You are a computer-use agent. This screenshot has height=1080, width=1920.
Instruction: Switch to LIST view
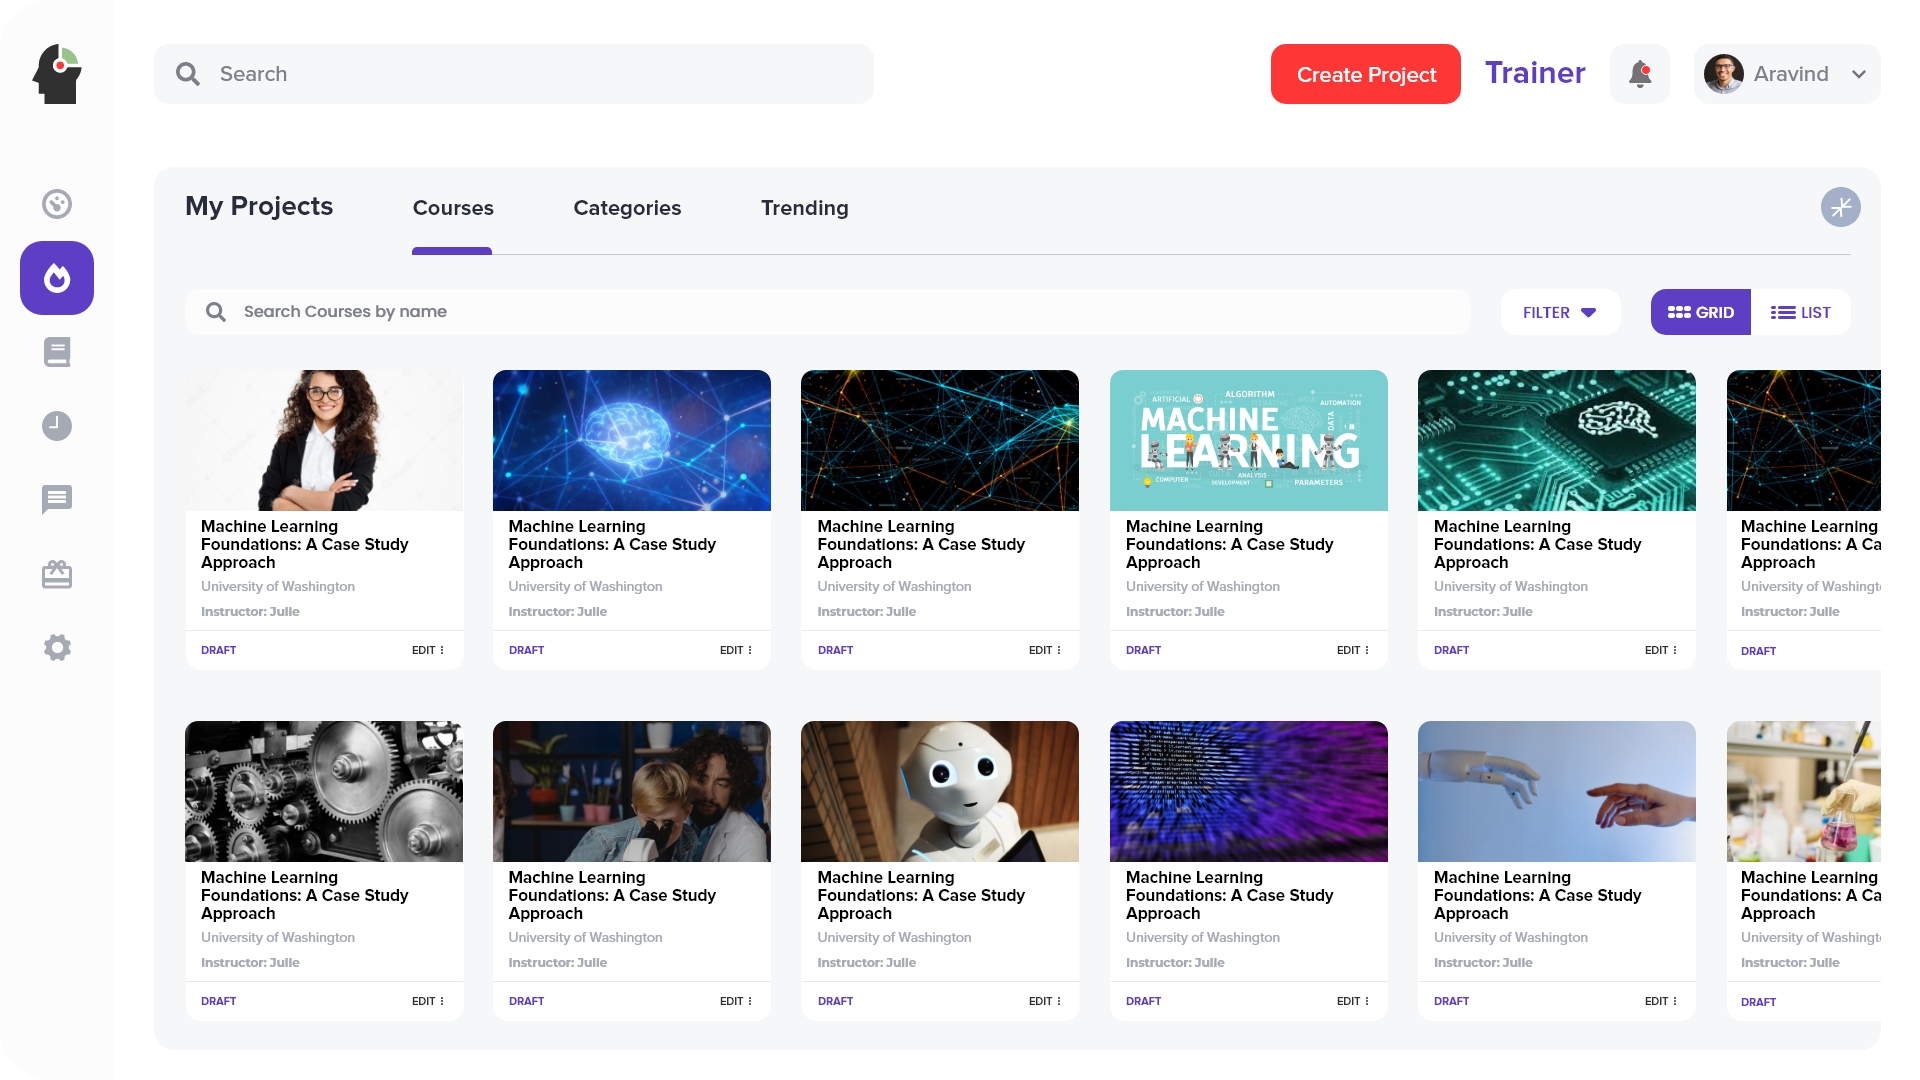point(1800,312)
